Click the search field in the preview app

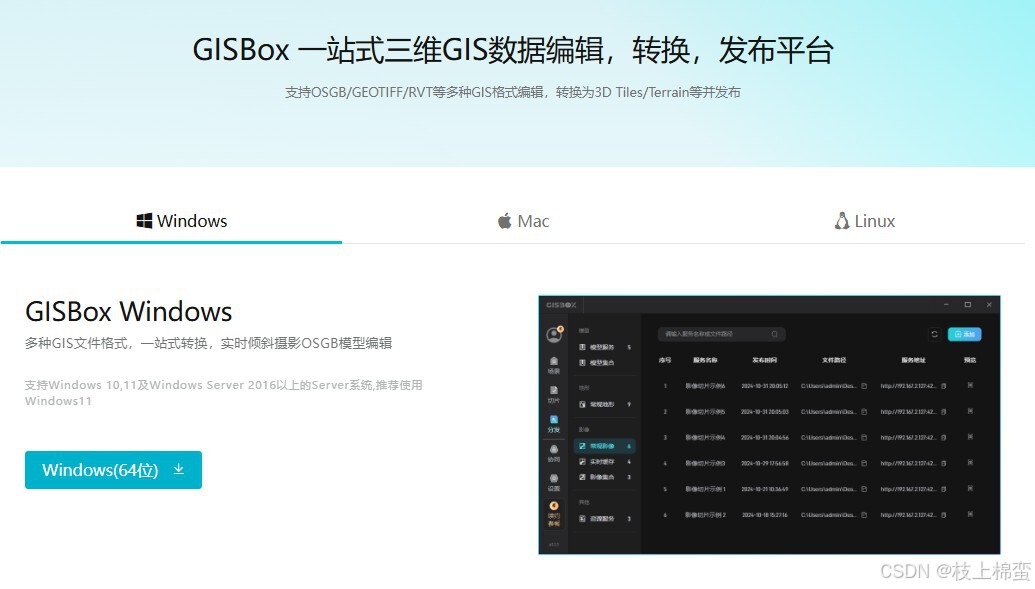pyautogui.click(x=721, y=334)
